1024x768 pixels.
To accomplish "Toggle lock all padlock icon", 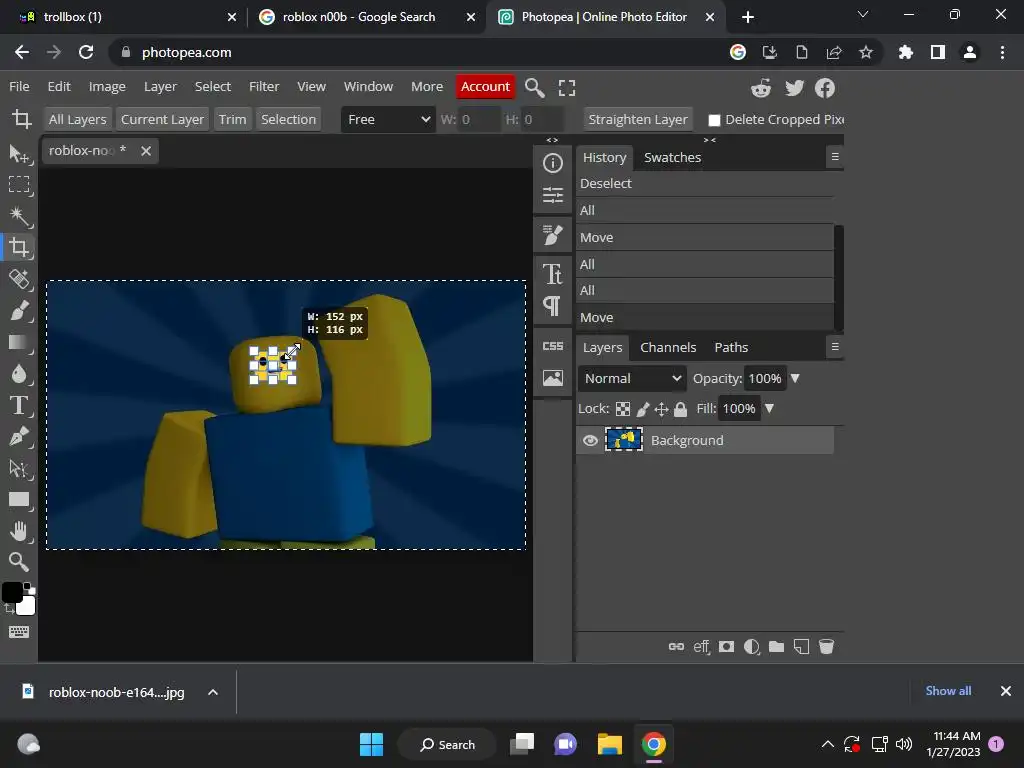I will tap(680, 409).
